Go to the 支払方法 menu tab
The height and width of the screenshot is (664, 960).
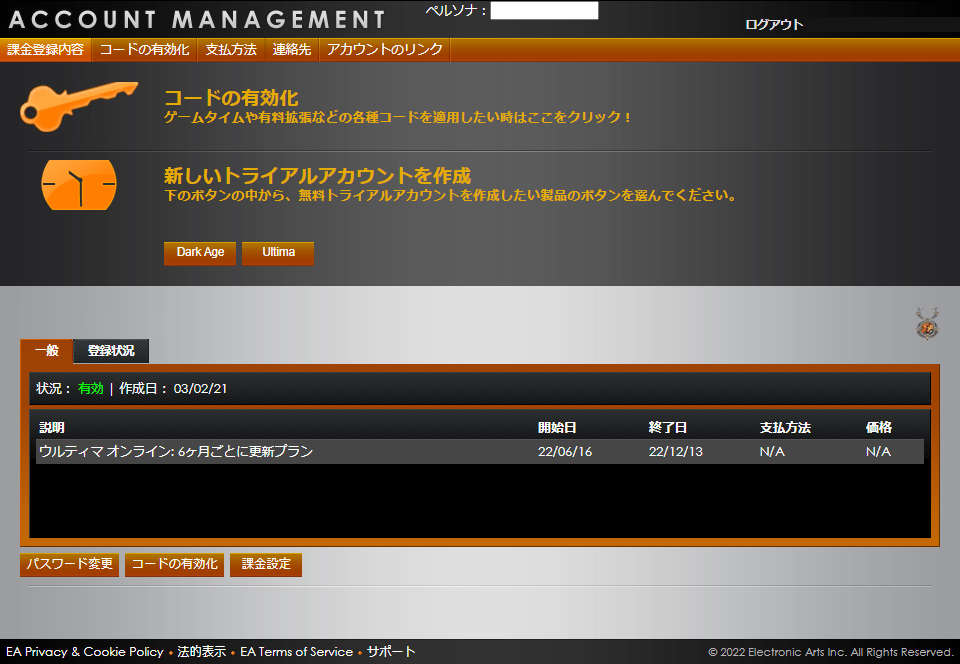[x=231, y=50]
